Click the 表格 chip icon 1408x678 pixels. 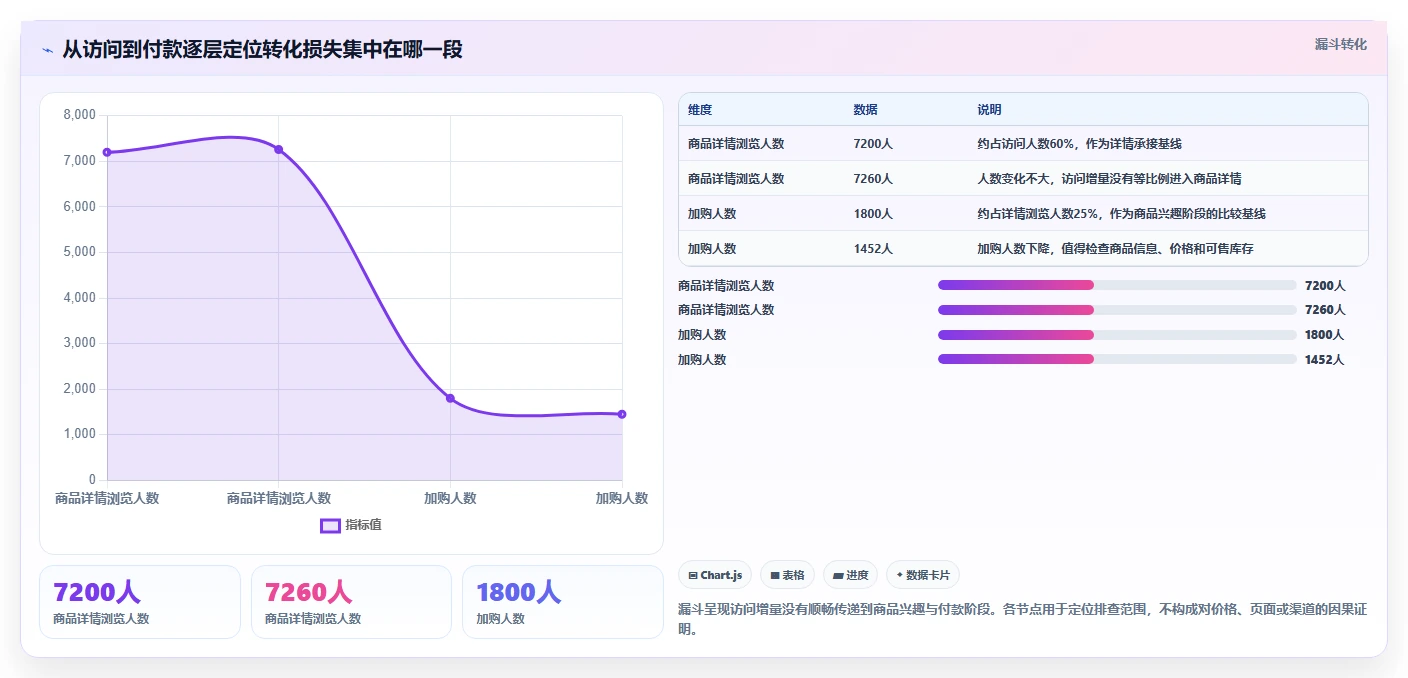pos(775,575)
